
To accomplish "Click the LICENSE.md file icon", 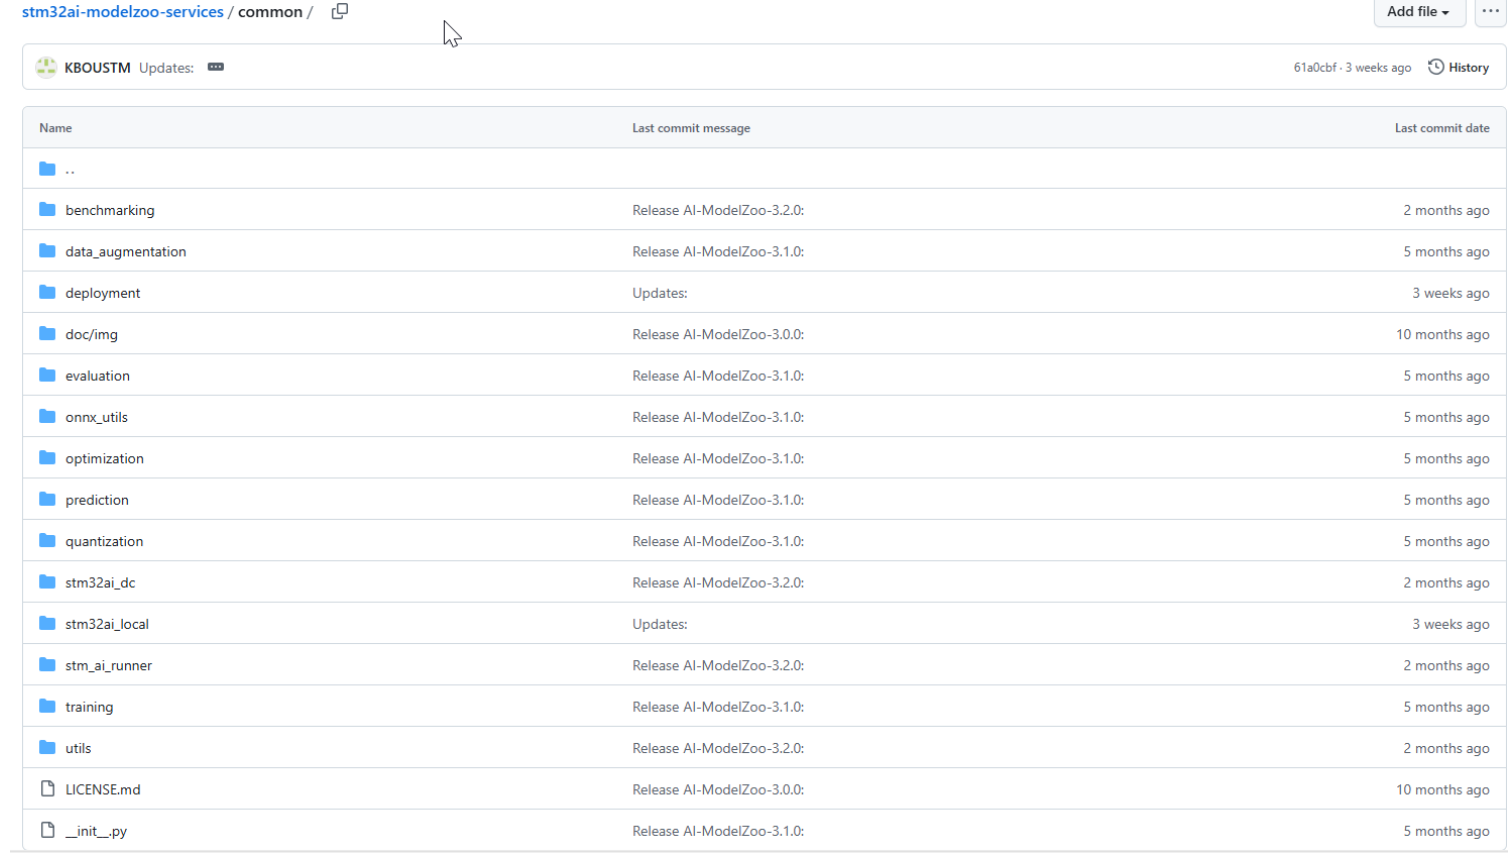I will [x=47, y=789].
